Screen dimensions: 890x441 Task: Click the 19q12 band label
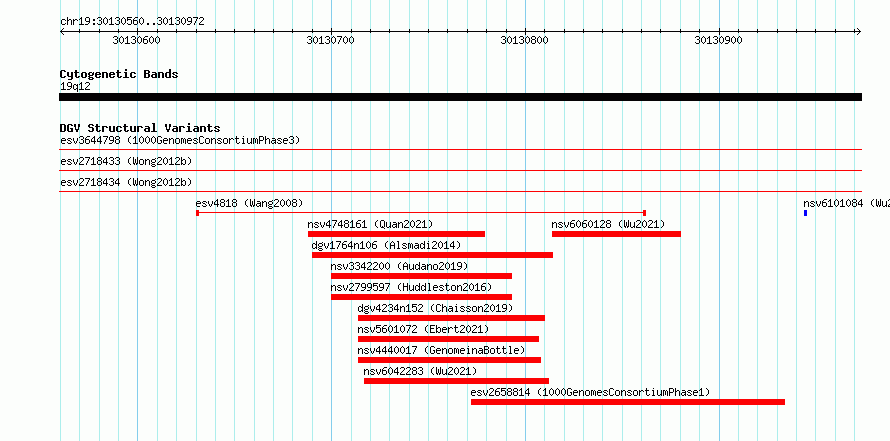75,86
